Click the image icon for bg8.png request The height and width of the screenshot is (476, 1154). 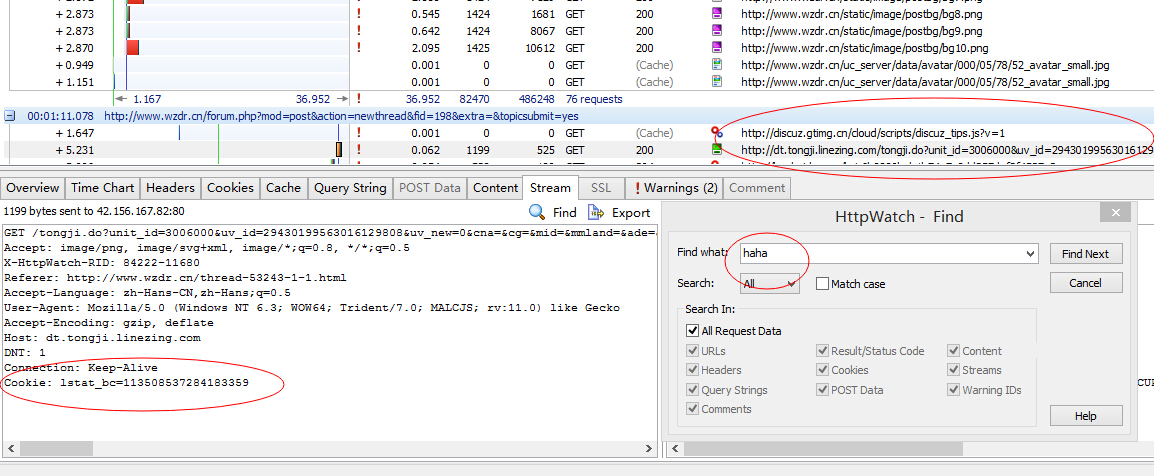pos(716,14)
